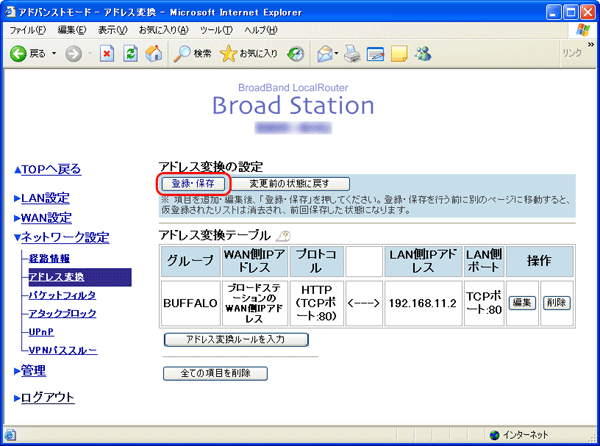This screenshot has width=600, height=446.
Task: Open the VPNパススルー sidebar link
Action: pyautogui.click(x=63, y=350)
